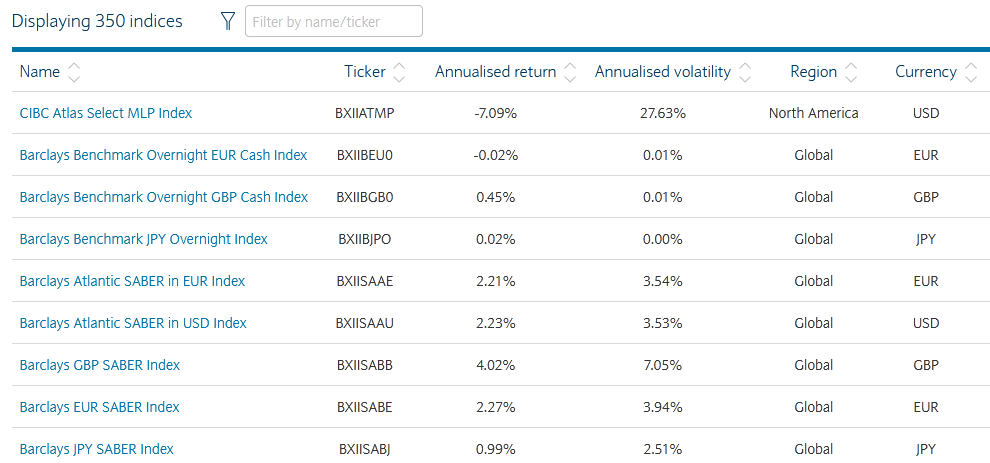Sort by Annualised return arrows
Screen dimensions: 990x463
(x=570, y=72)
